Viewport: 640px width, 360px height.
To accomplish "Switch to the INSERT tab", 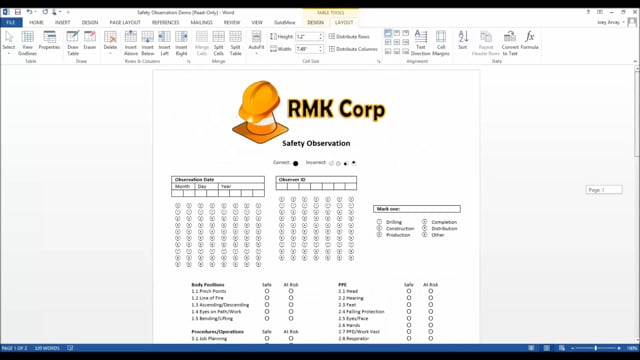I will (62, 22).
